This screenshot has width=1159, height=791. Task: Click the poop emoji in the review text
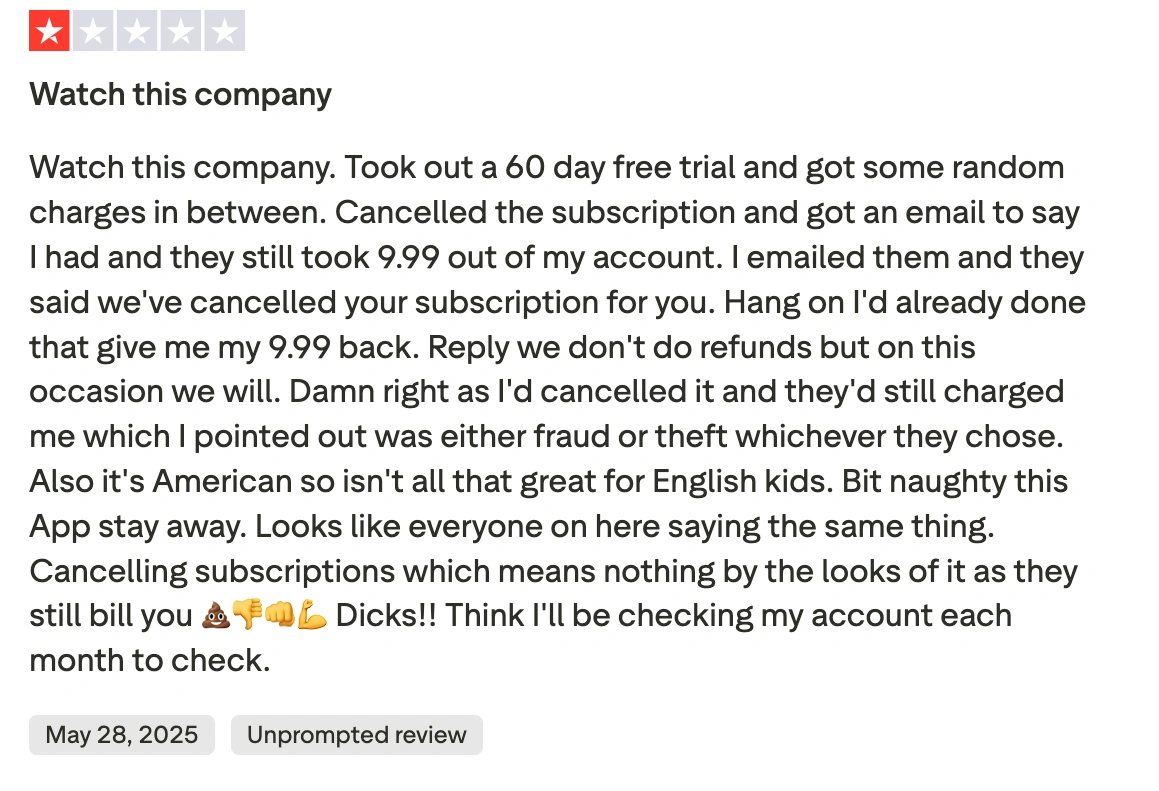[x=218, y=616]
